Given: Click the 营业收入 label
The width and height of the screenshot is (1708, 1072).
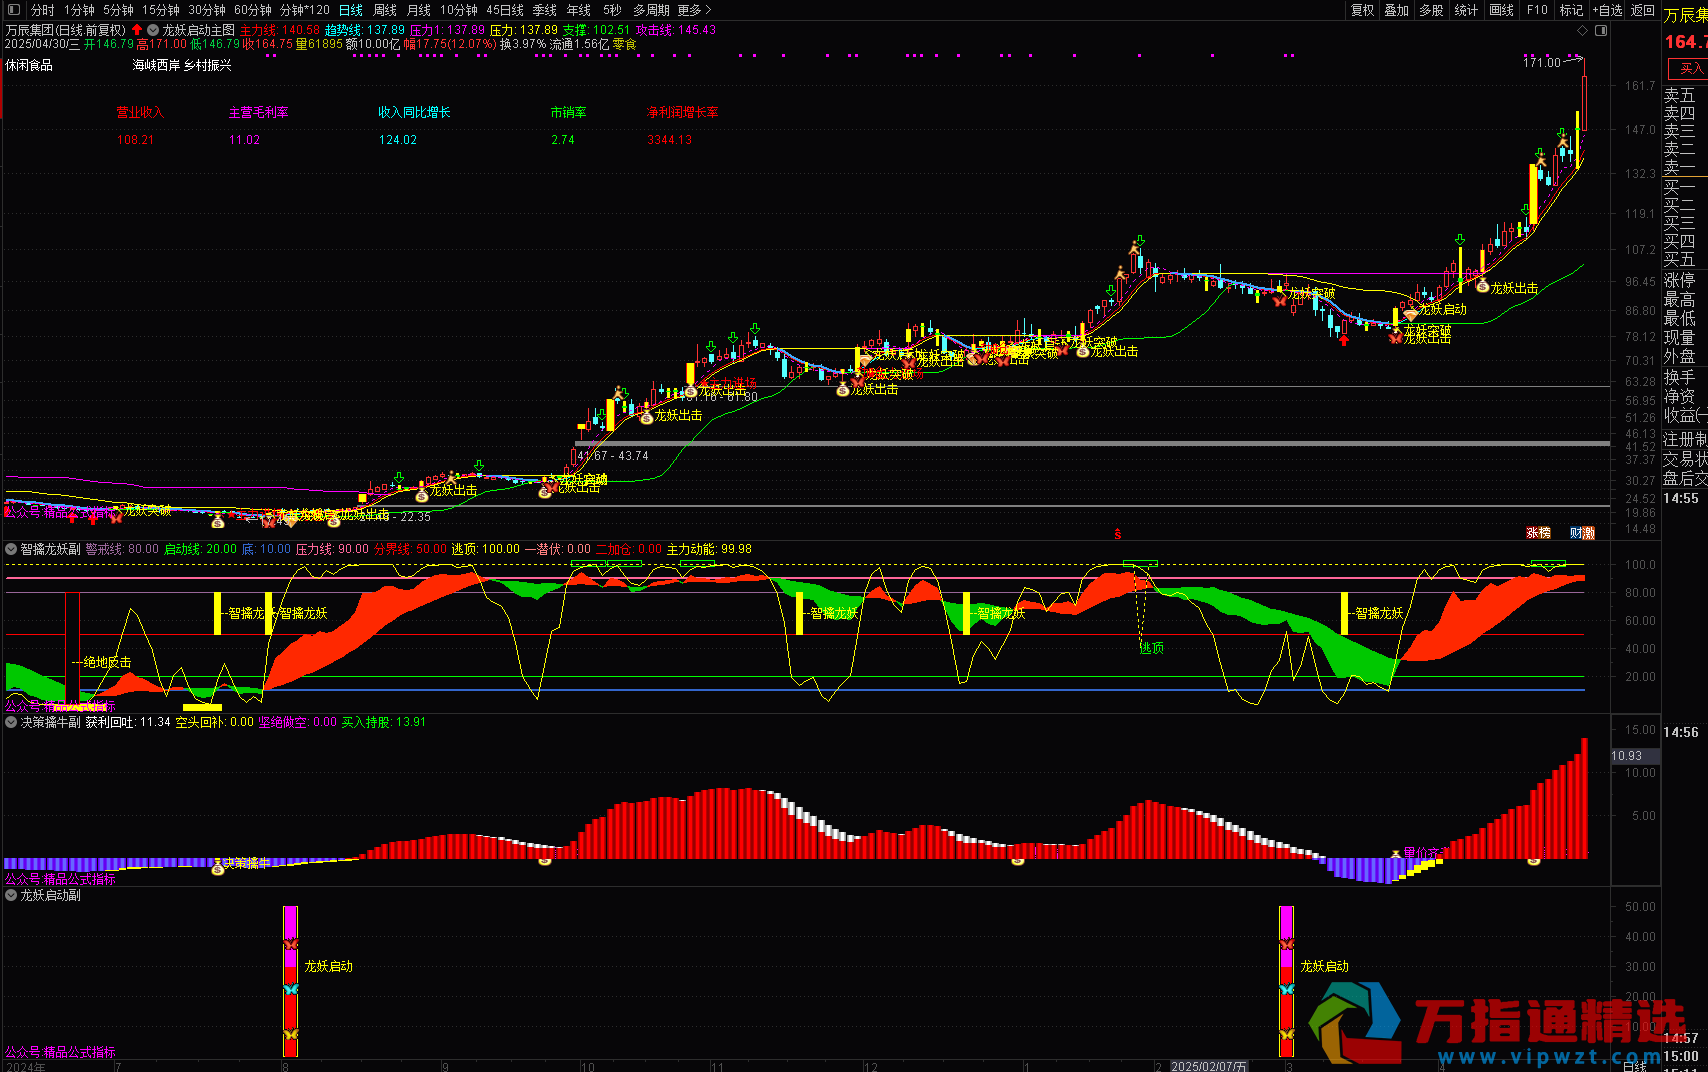Looking at the screenshot, I should 140,112.
